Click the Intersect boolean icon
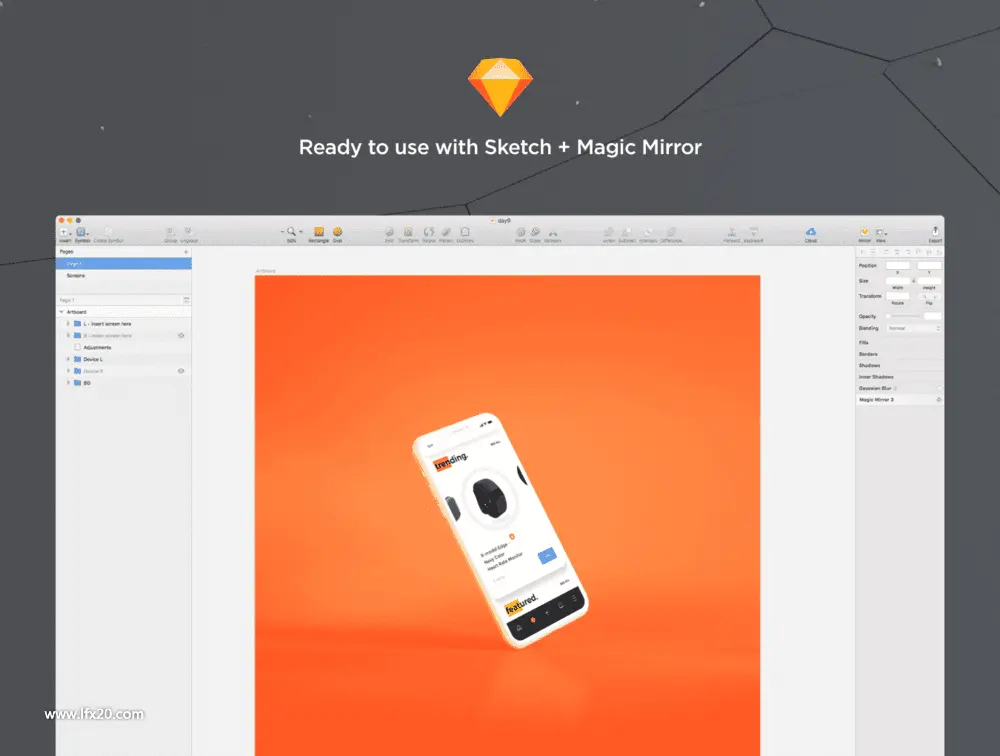The height and width of the screenshot is (756, 1000). tap(648, 232)
